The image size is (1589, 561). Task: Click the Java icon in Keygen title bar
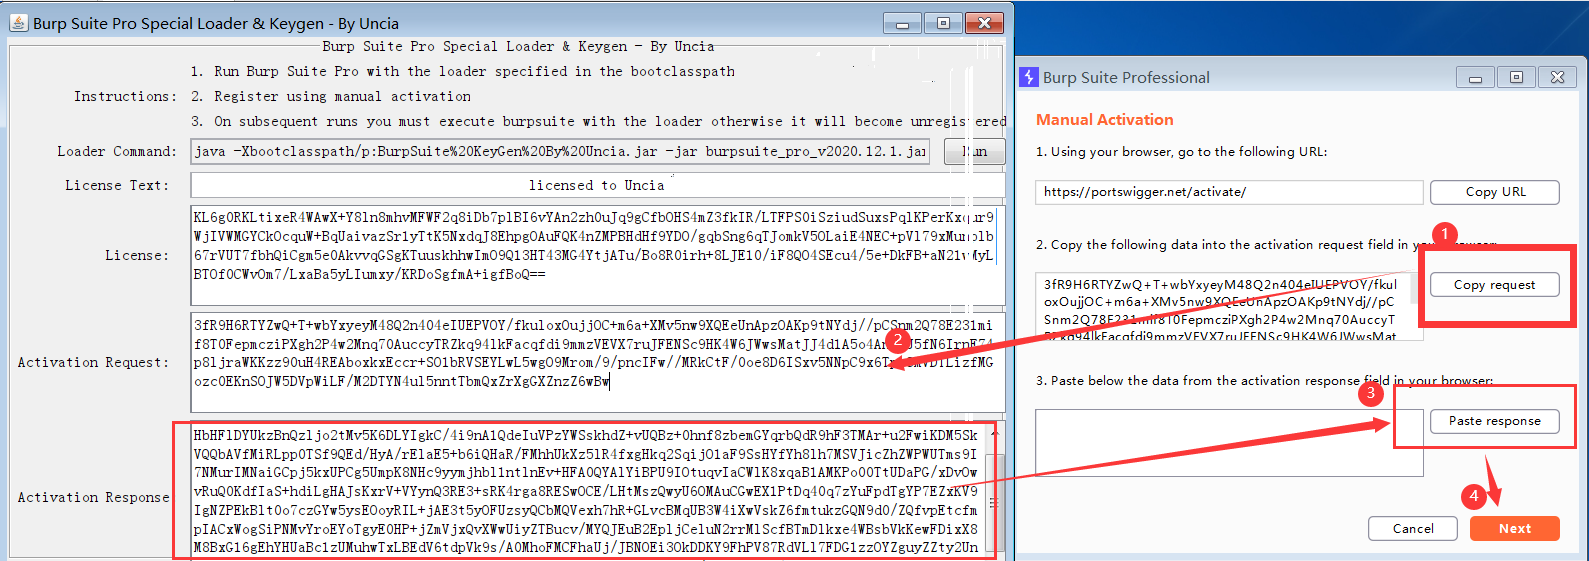coord(18,23)
